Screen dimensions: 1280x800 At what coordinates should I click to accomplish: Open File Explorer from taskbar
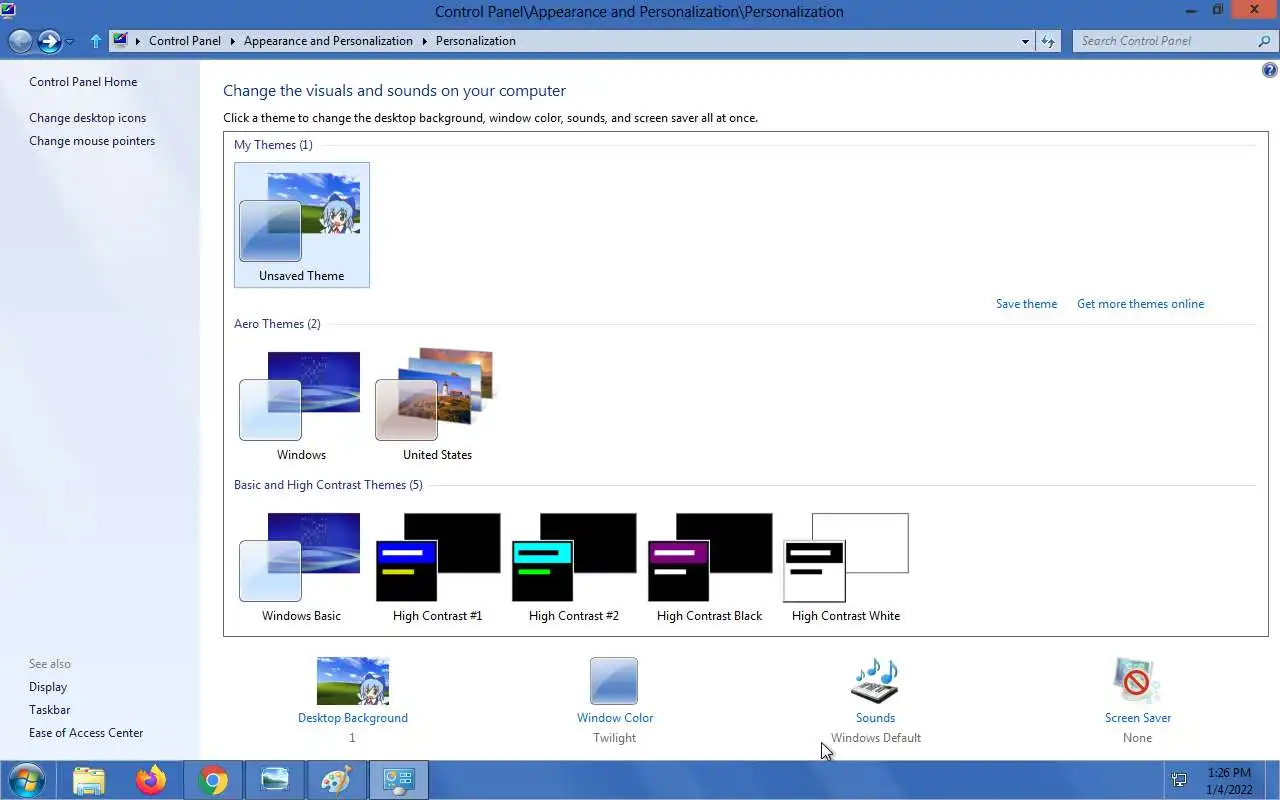[x=89, y=780]
